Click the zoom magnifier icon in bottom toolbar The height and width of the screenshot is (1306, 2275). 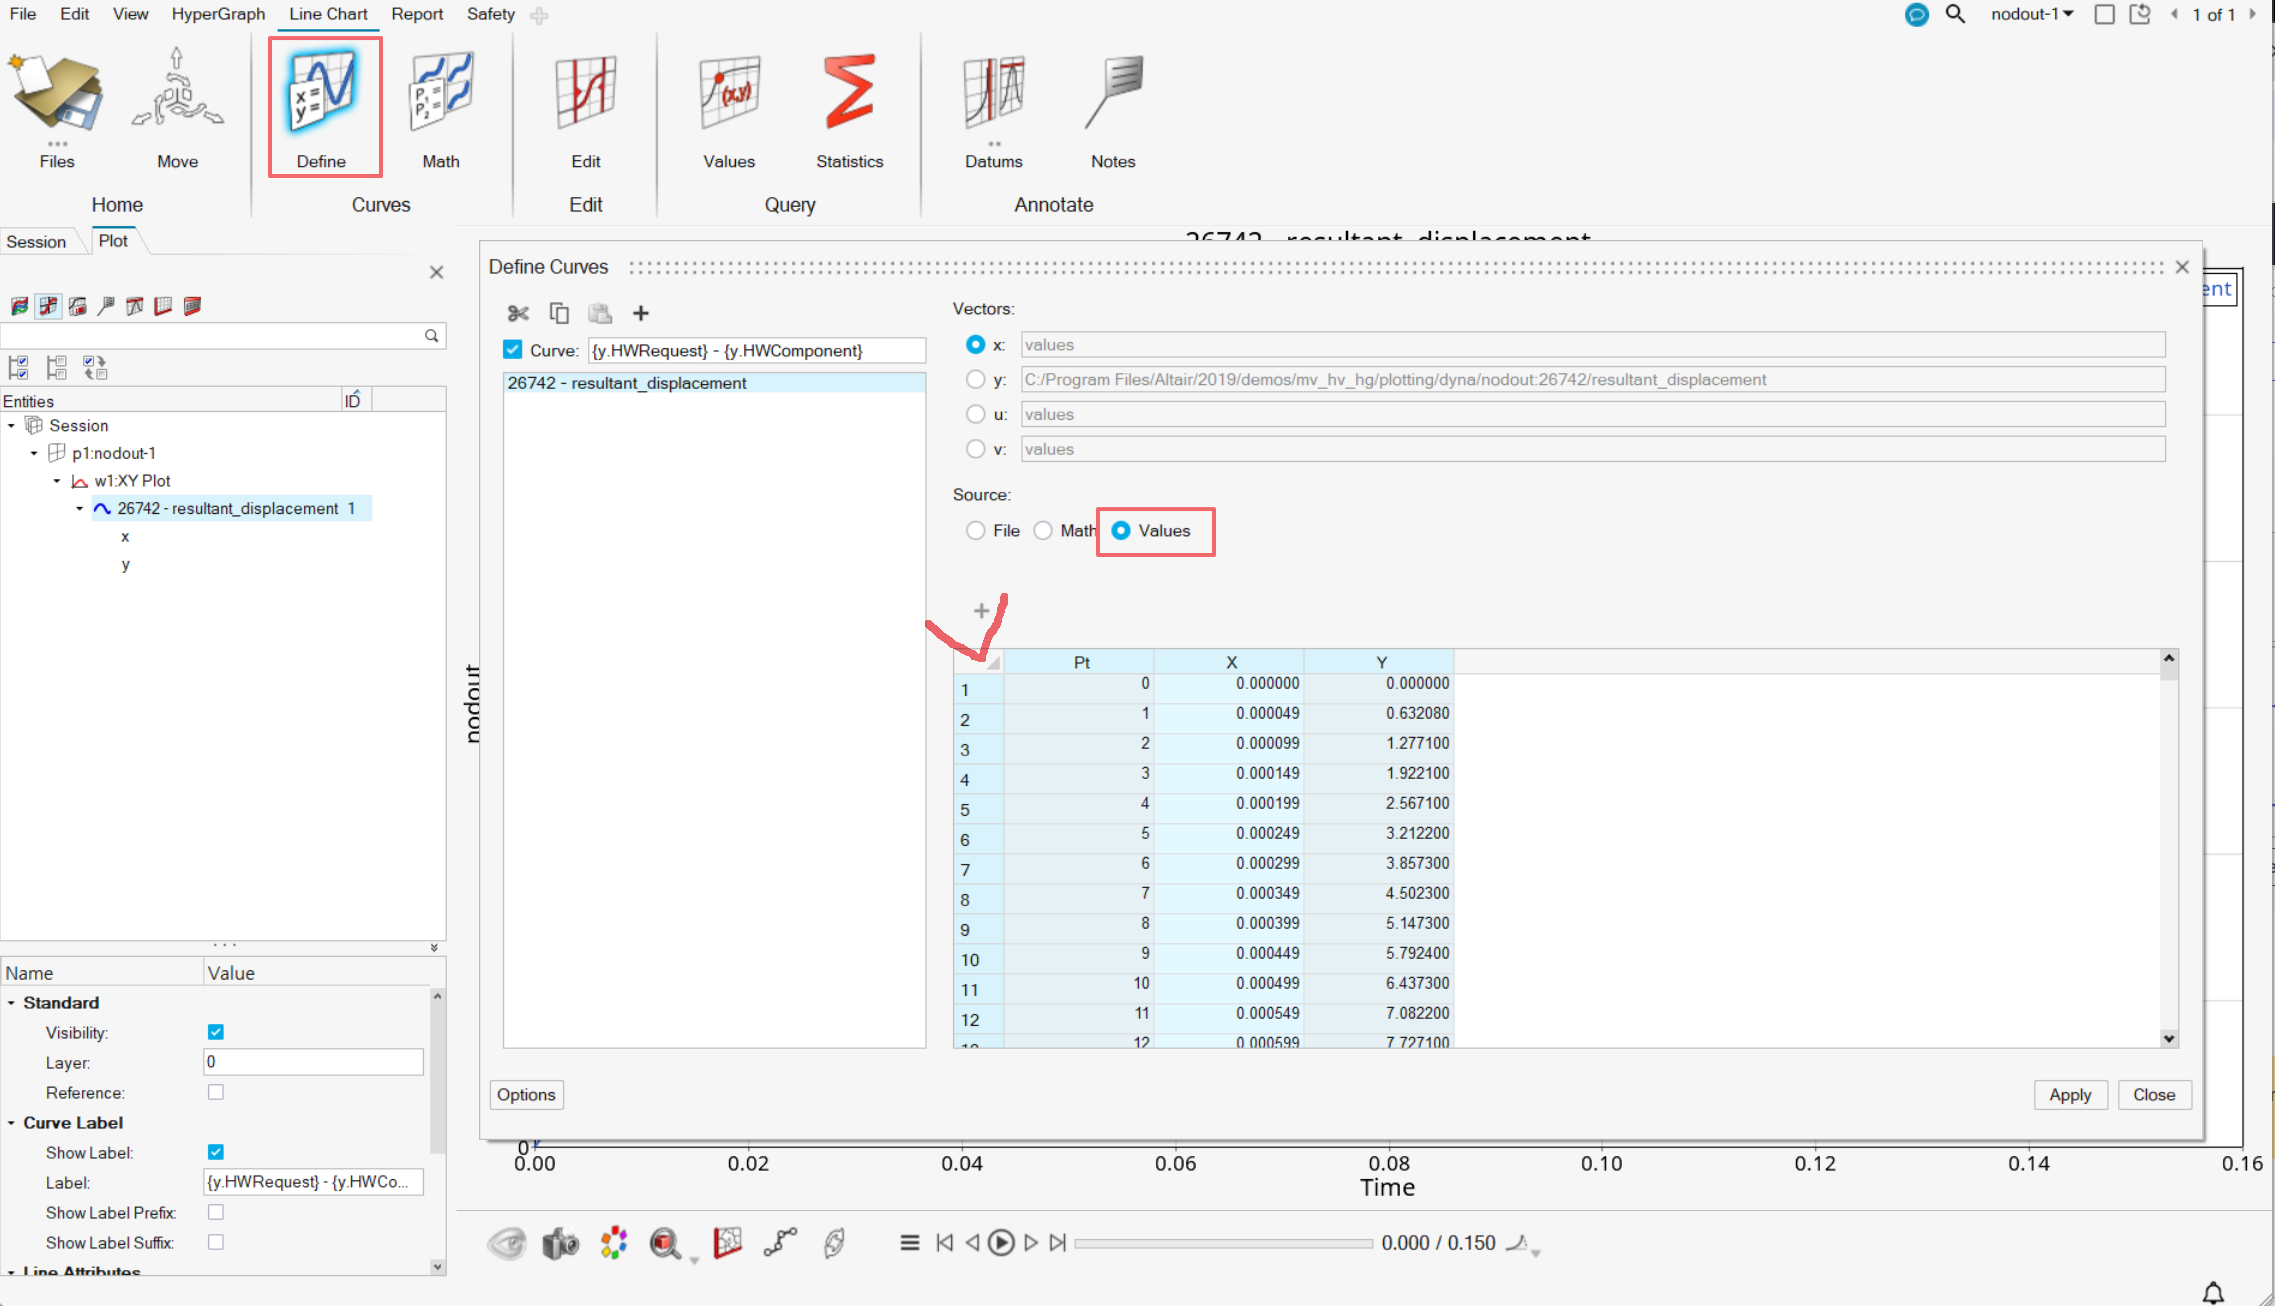click(x=665, y=1243)
